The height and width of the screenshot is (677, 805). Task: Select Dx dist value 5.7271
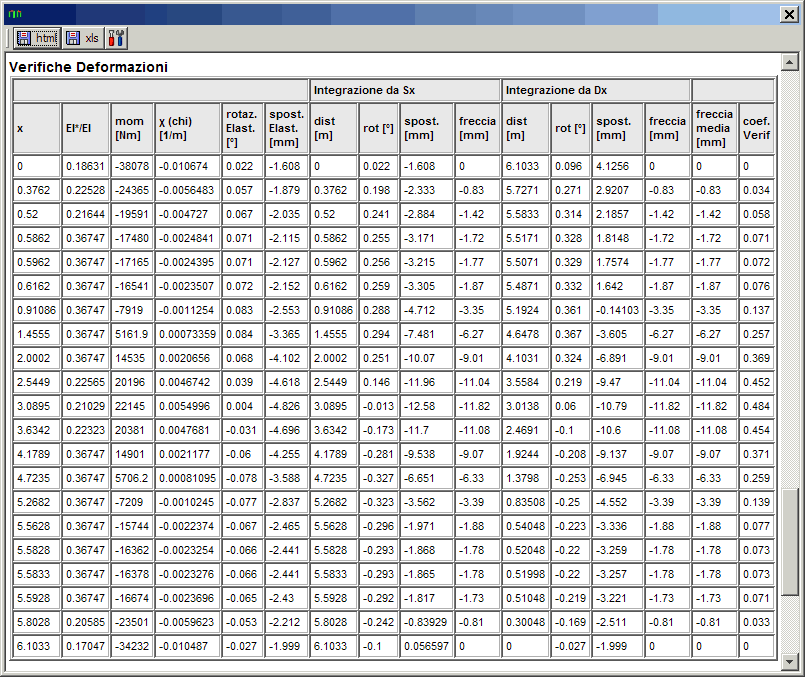click(x=525, y=190)
